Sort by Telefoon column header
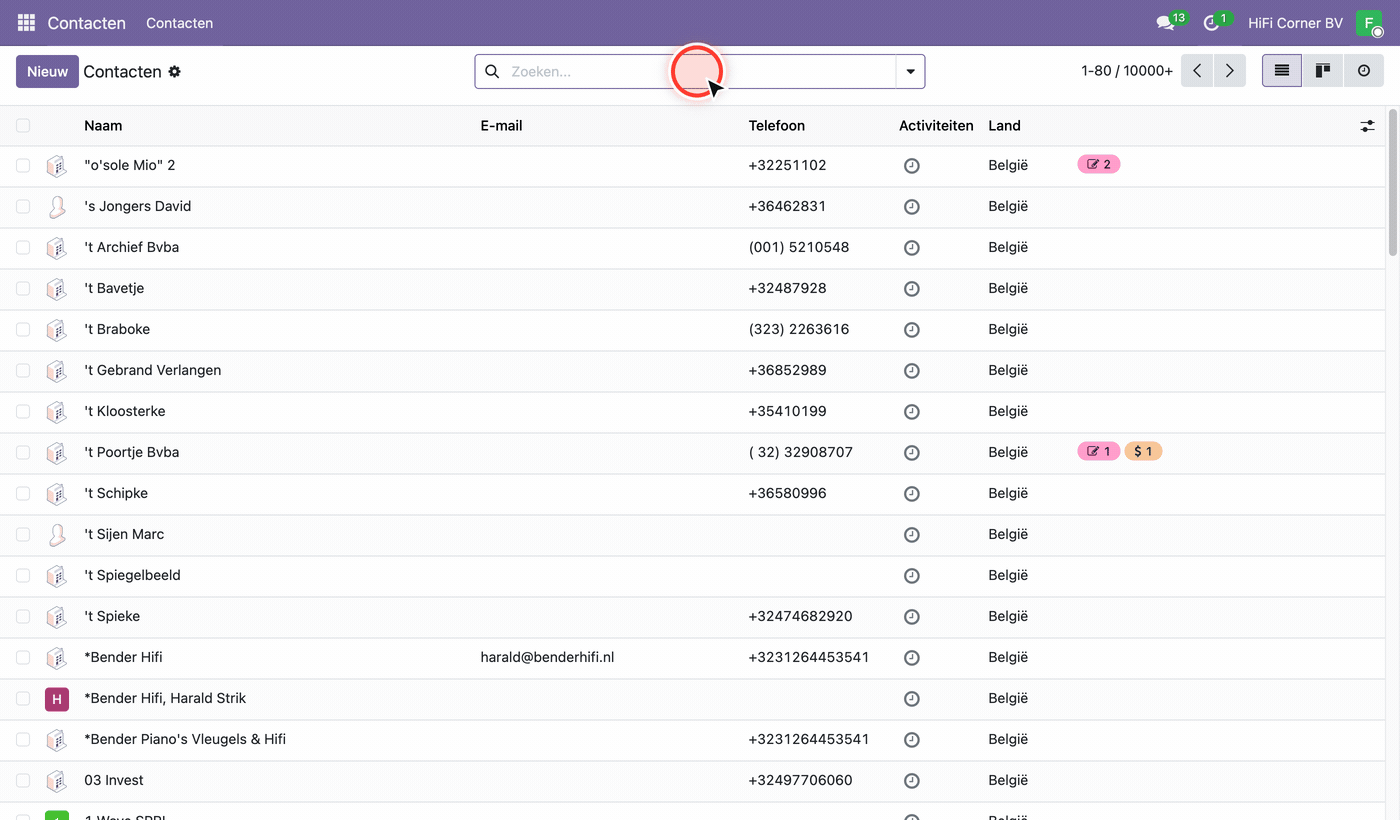1400x820 pixels. point(777,125)
